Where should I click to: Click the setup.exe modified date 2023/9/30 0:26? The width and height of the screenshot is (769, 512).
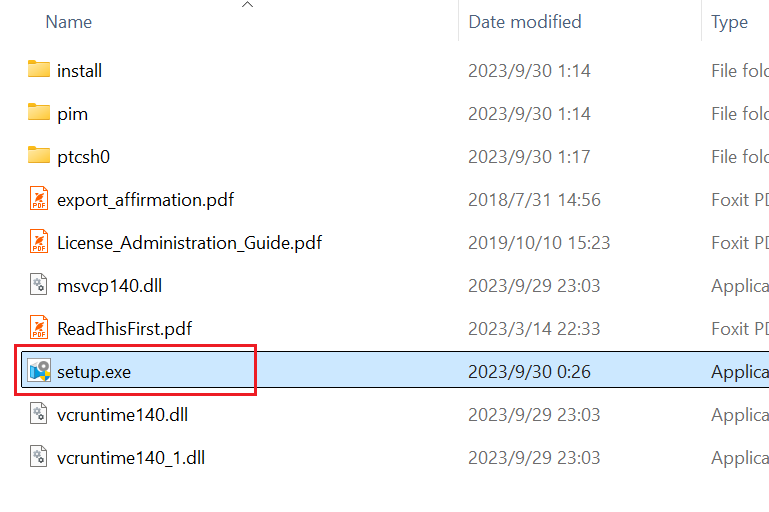tap(529, 372)
